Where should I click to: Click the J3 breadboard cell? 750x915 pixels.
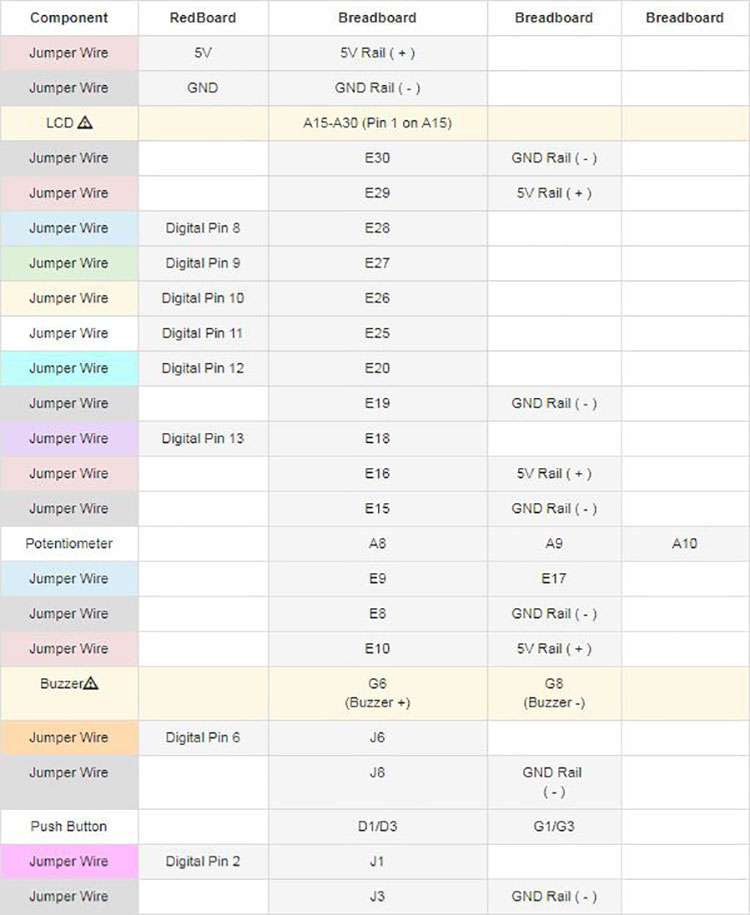[x=378, y=896]
